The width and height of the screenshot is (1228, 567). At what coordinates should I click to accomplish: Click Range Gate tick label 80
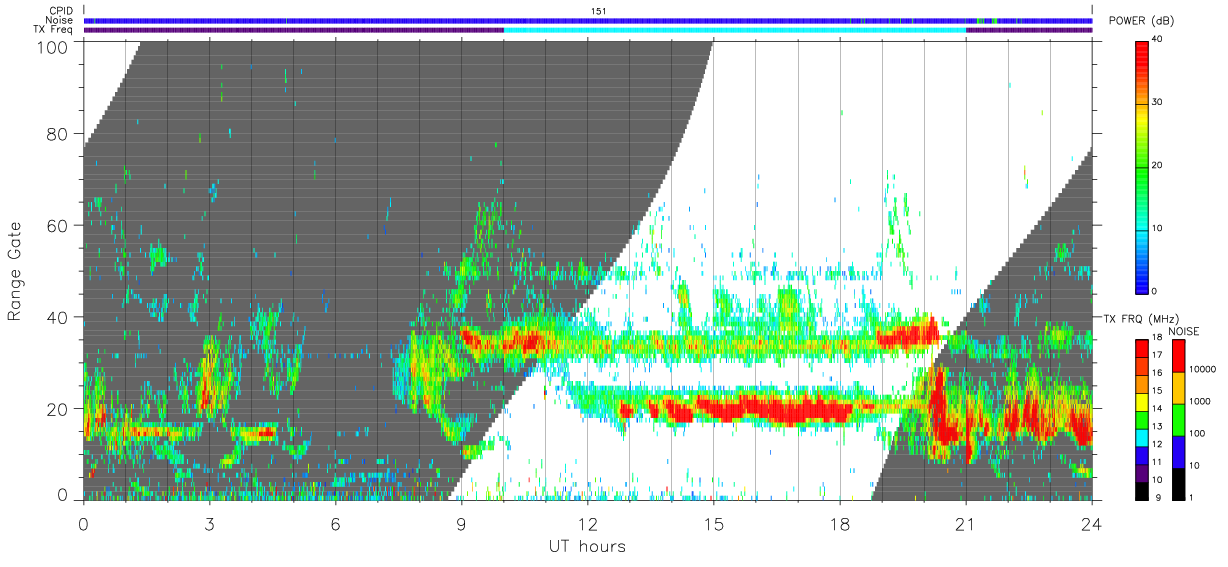(x=58, y=134)
